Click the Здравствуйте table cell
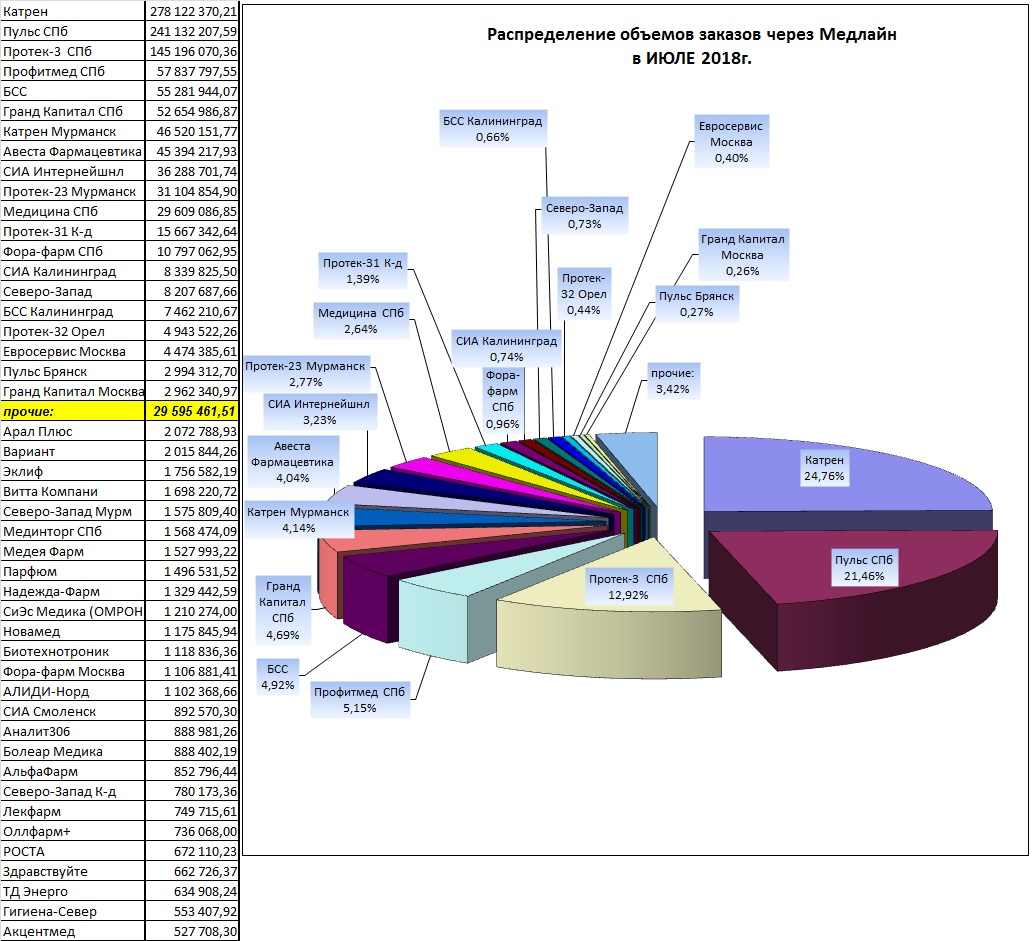This screenshot has height=941, width=1034. [73, 872]
